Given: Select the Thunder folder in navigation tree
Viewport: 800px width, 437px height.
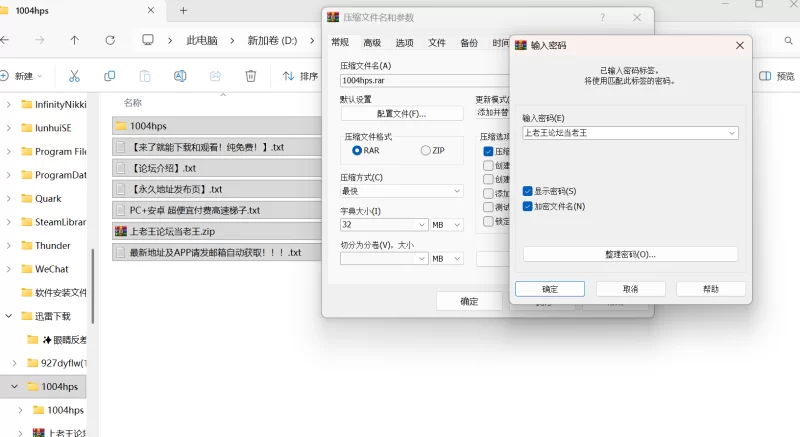Looking at the screenshot, I should click(53, 245).
